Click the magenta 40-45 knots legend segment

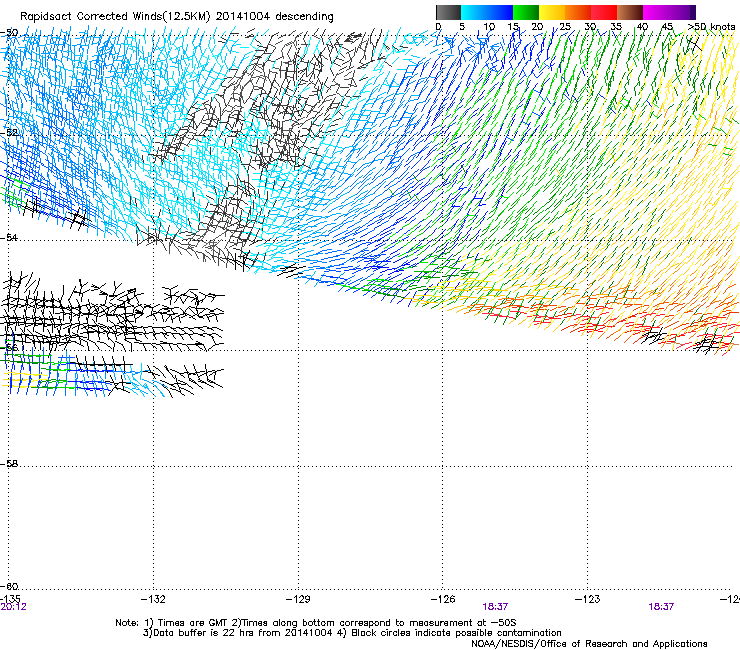click(656, 12)
